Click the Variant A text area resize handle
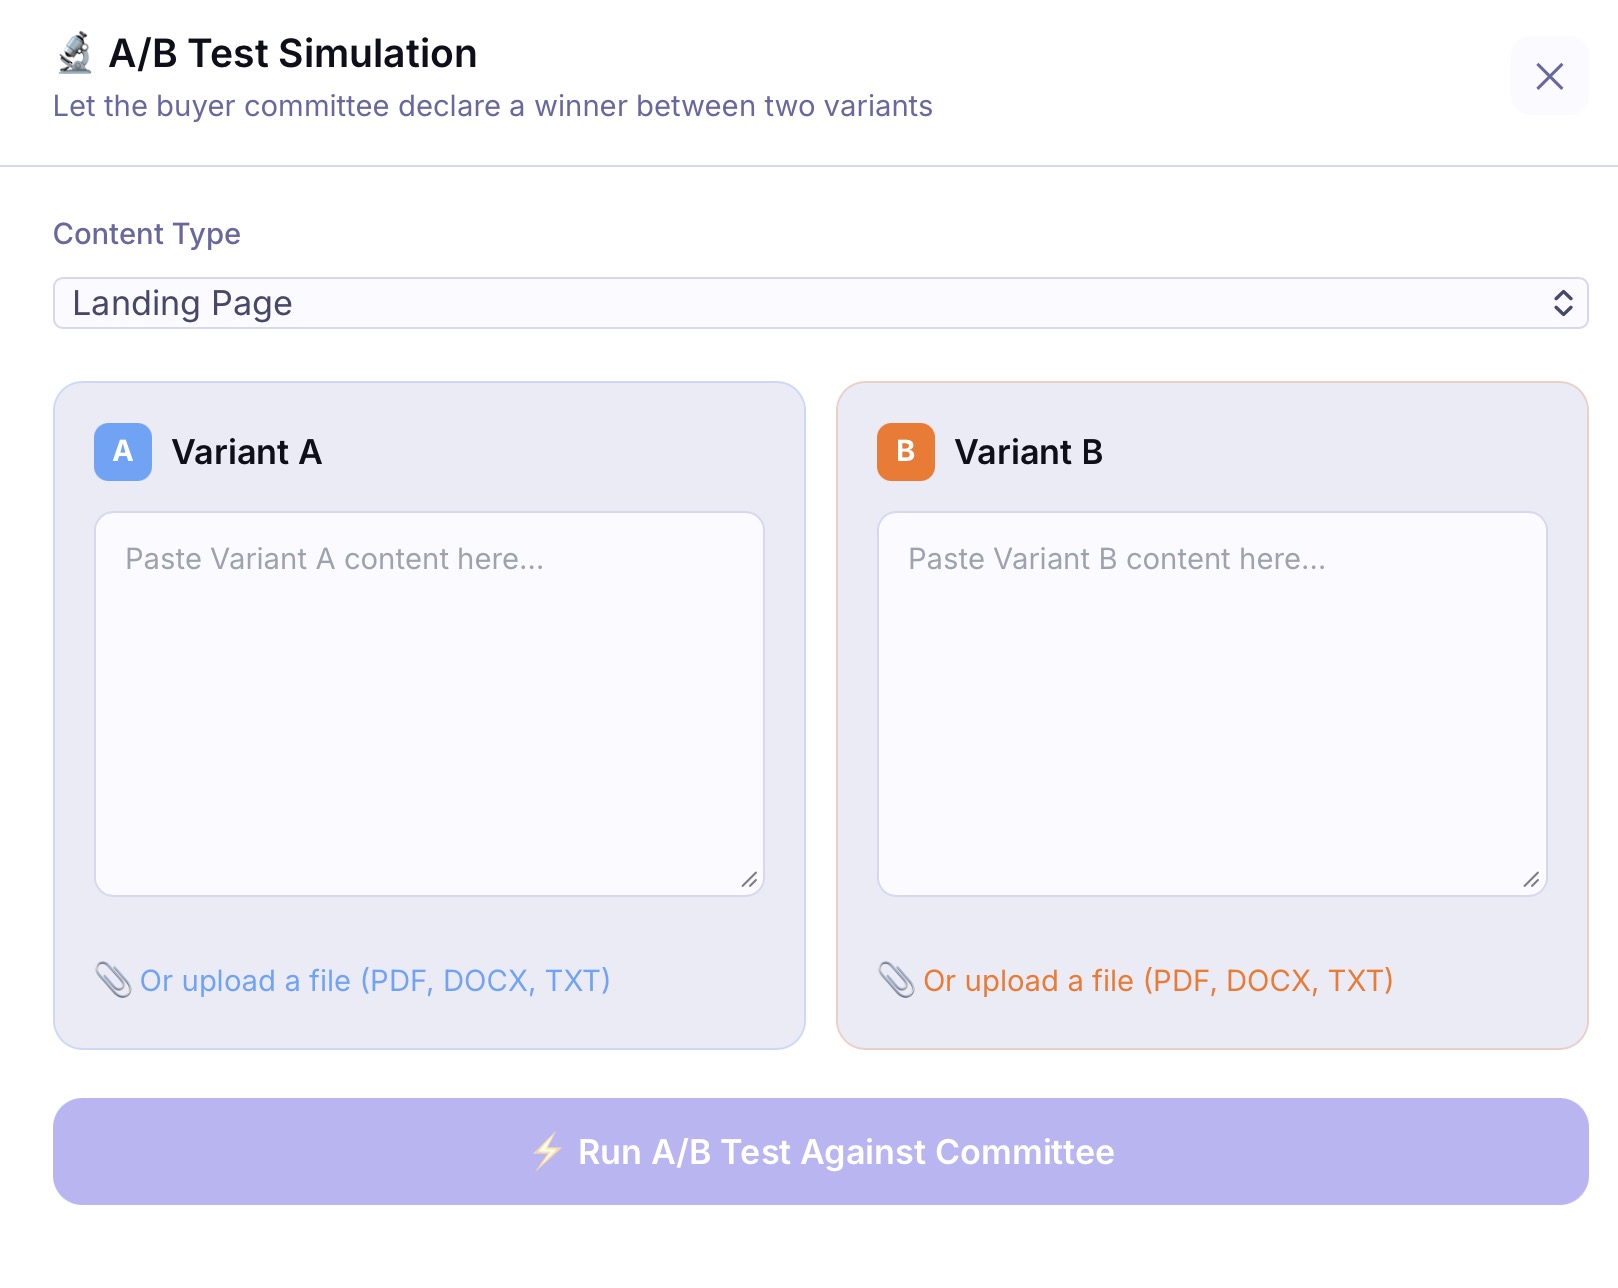This screenshot has height=1288, width=1618. 749,880
